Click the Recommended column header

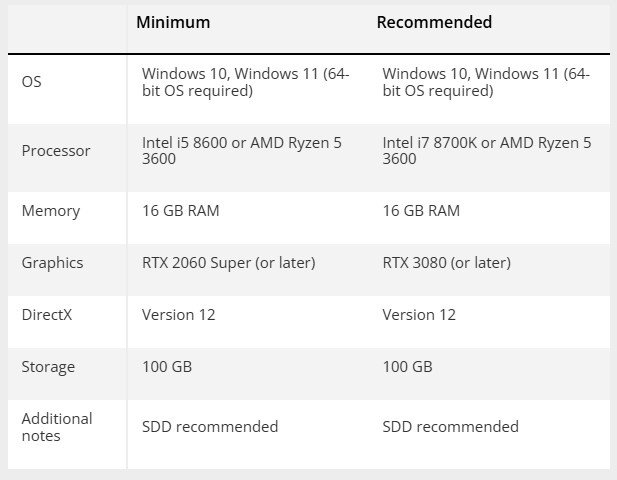(434, 22)
